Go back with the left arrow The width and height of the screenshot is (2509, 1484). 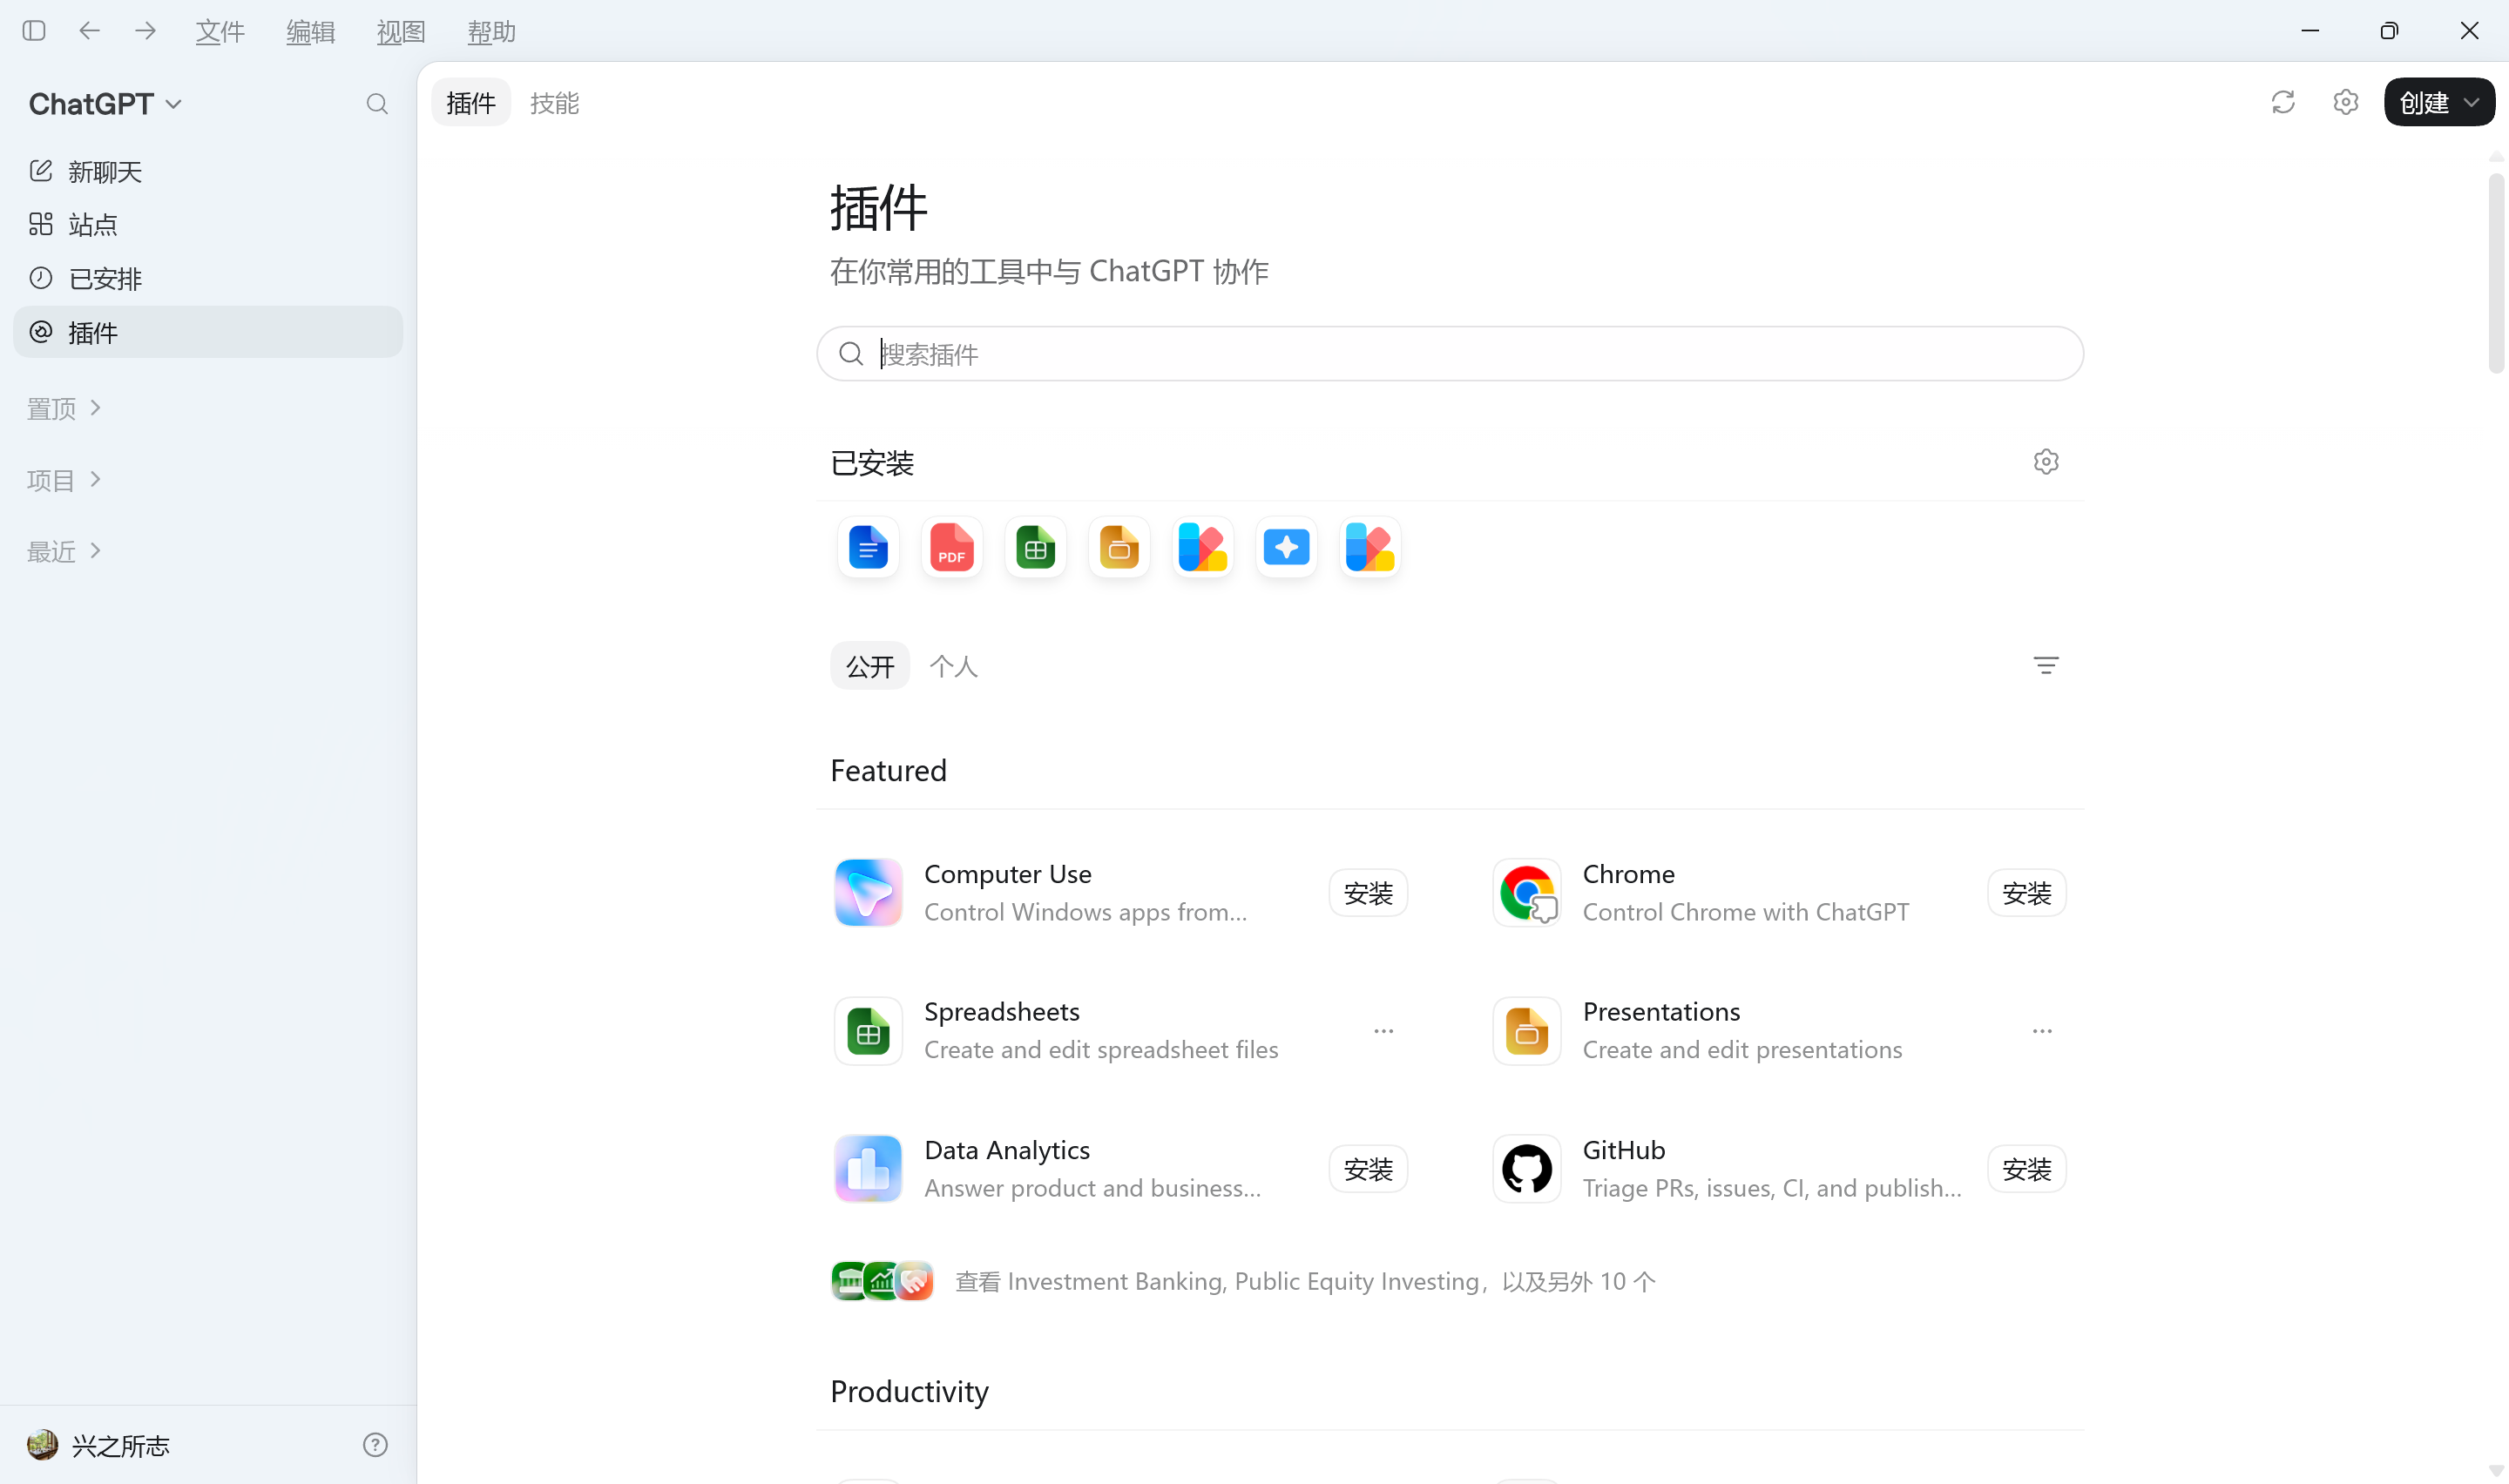coord(90,31)
